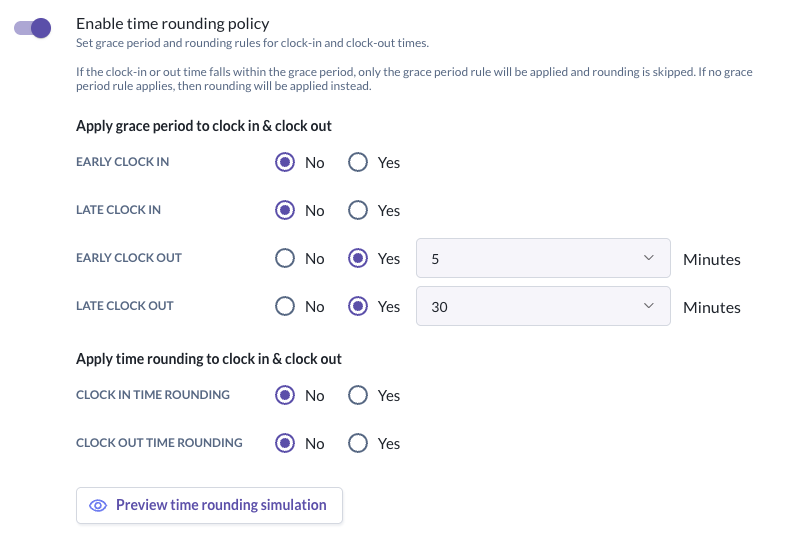Toggle the Enable time rounding policy switch
Screen dimensions: 803x541
[x=32, y=27]
